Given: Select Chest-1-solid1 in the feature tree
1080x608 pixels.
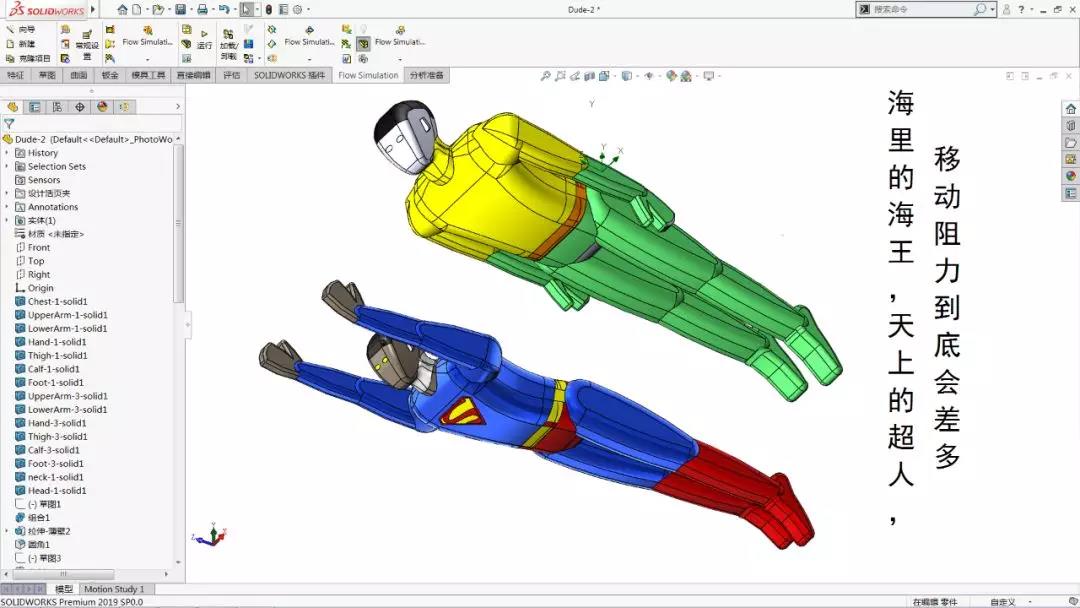Looking at the screenshot, I should coord(57,301).
